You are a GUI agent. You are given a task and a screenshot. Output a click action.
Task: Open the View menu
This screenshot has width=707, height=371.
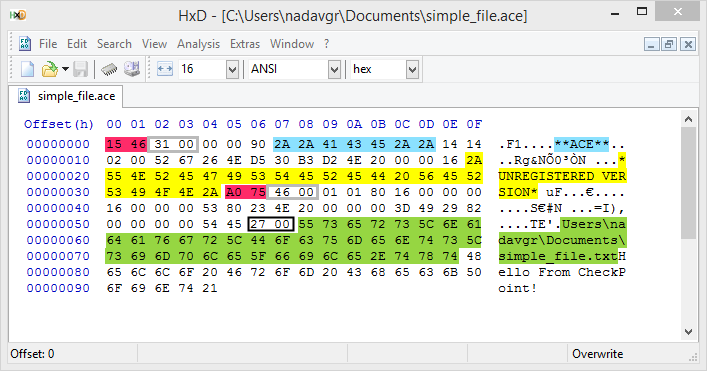tap(154, 44)
